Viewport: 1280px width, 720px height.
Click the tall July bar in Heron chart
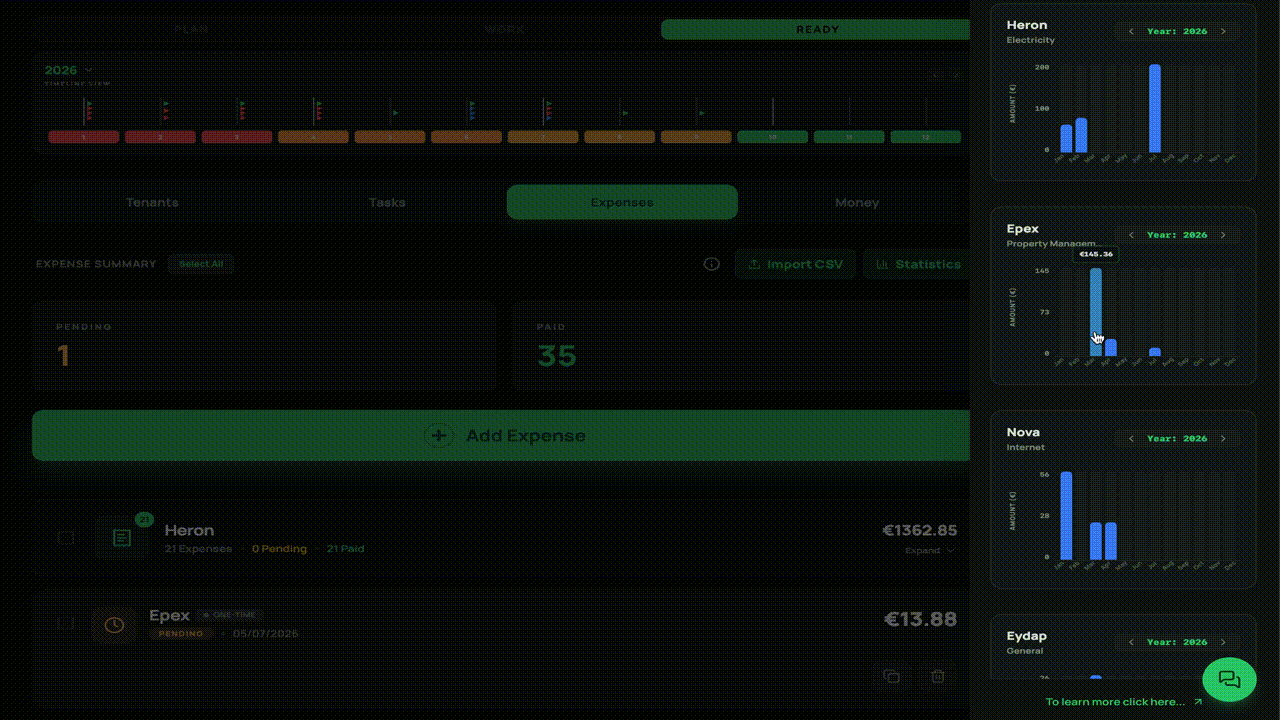[1155, 108]
